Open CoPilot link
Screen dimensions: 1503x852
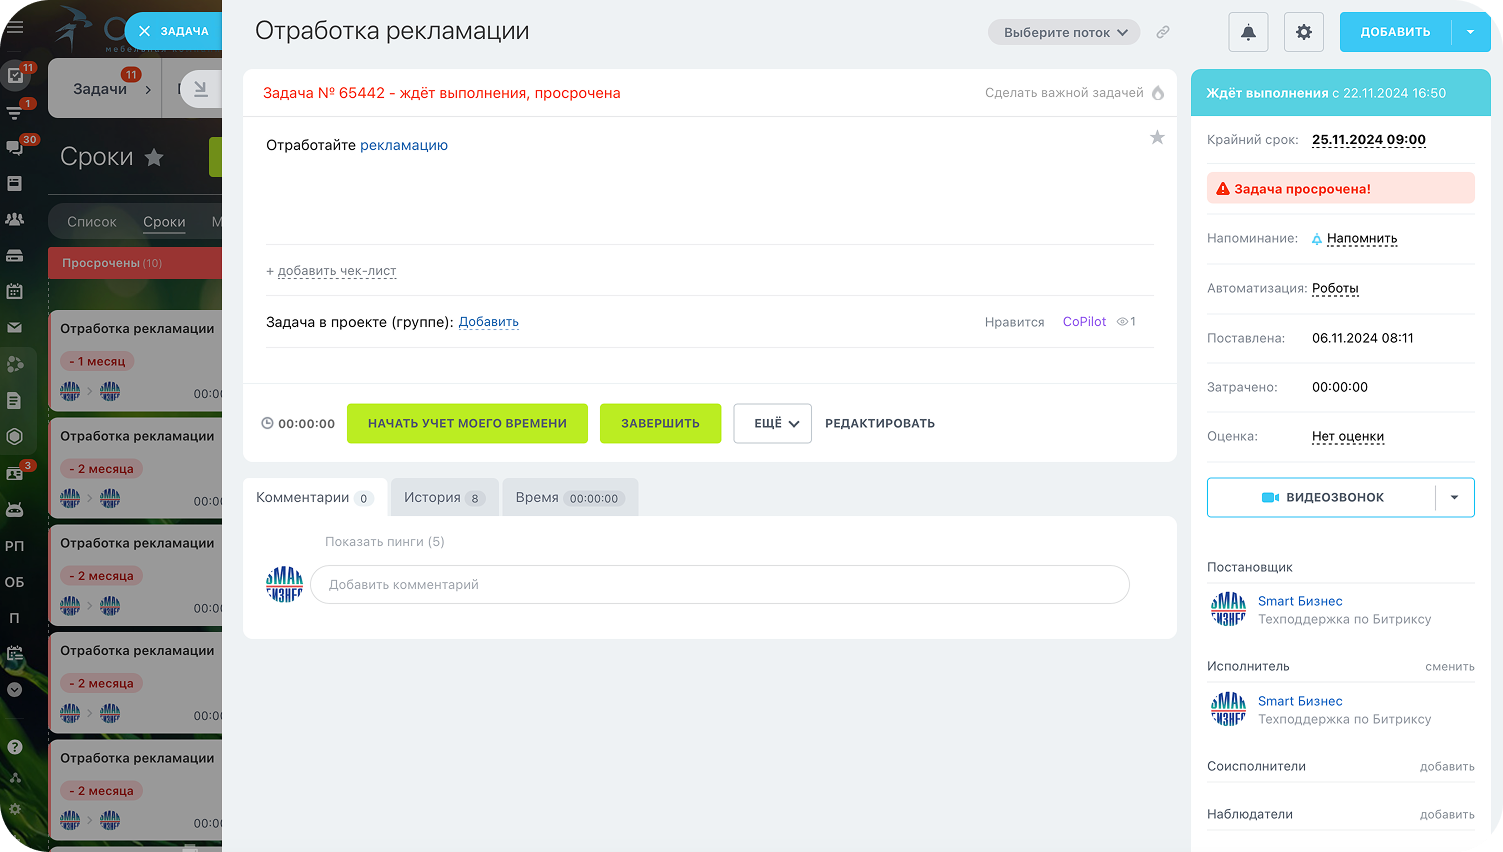1084,322
